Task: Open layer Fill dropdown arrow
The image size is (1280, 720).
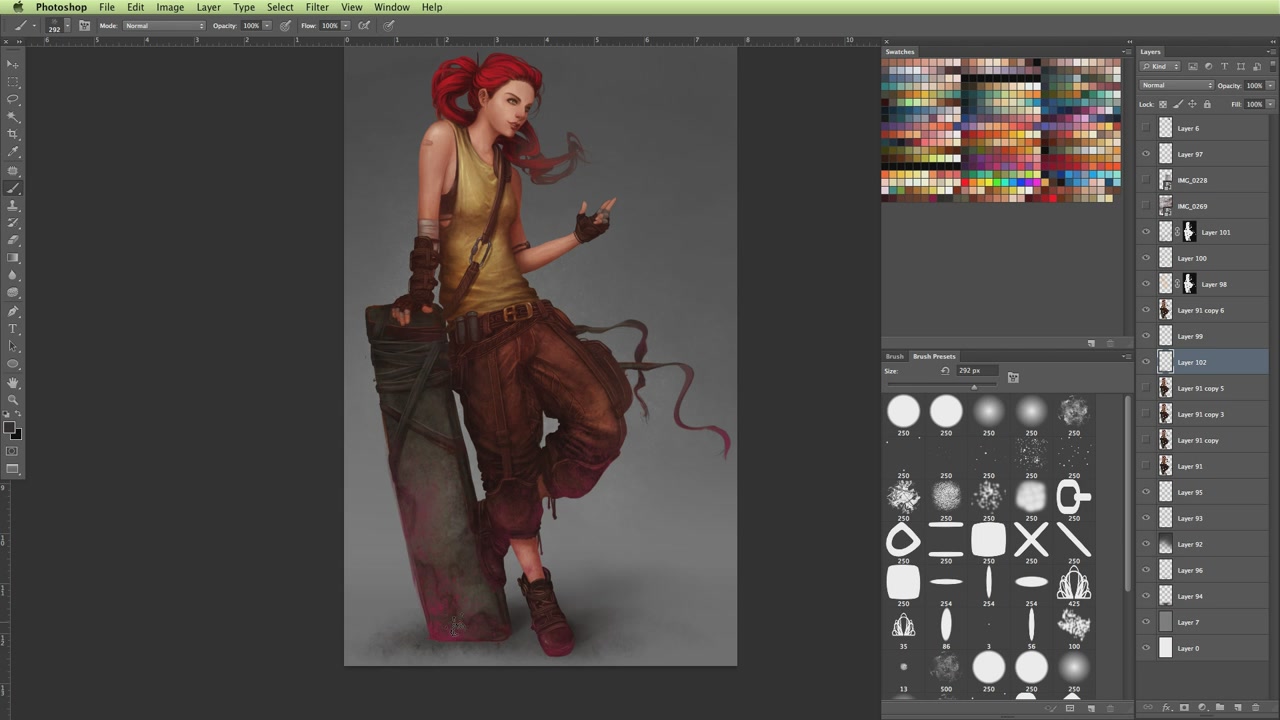Action: tap(1270, 104)
